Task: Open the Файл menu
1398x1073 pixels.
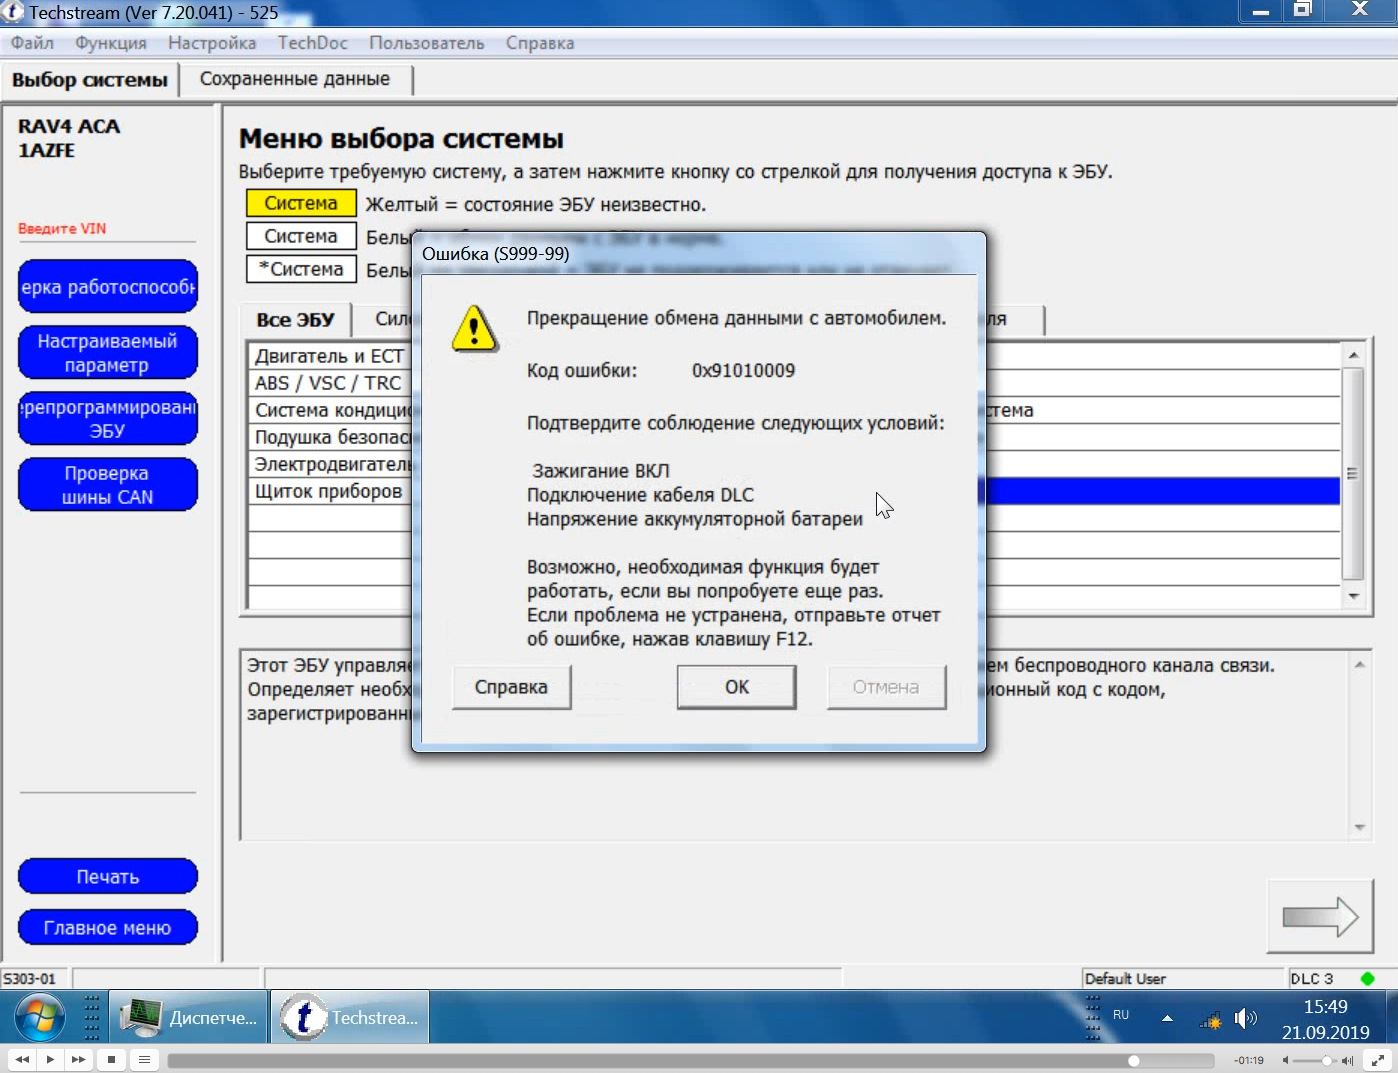Action: coord(33,43)
